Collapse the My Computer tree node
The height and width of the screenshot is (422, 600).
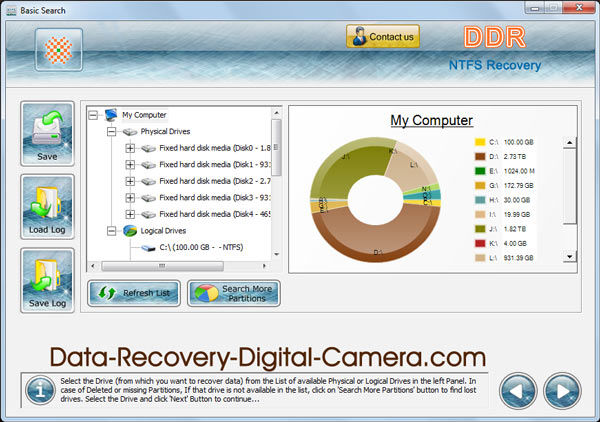pos(93,115)
